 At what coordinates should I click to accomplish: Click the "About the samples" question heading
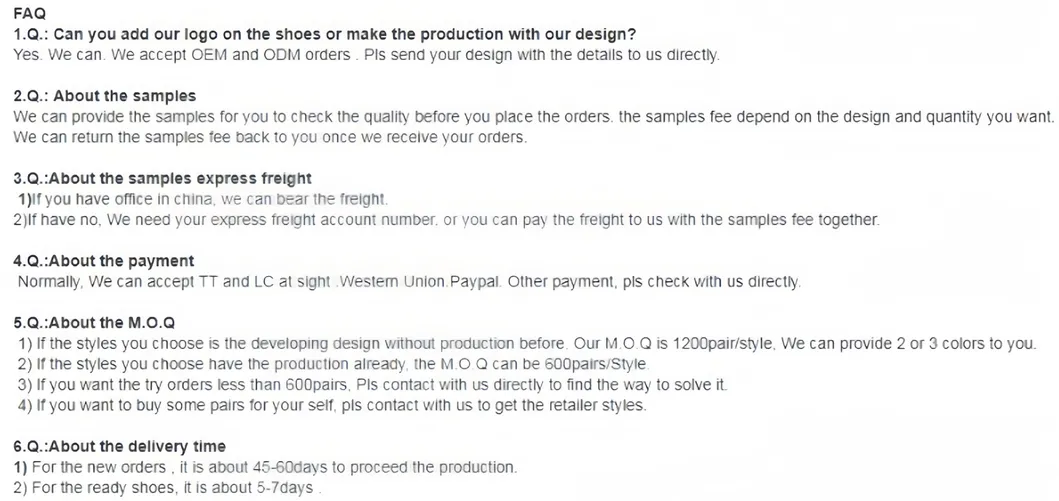(x=105, y=96)
